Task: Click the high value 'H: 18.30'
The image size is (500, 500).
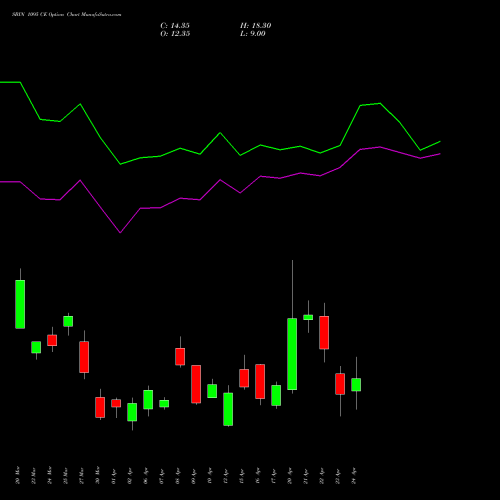Action: tap(255, 26)
